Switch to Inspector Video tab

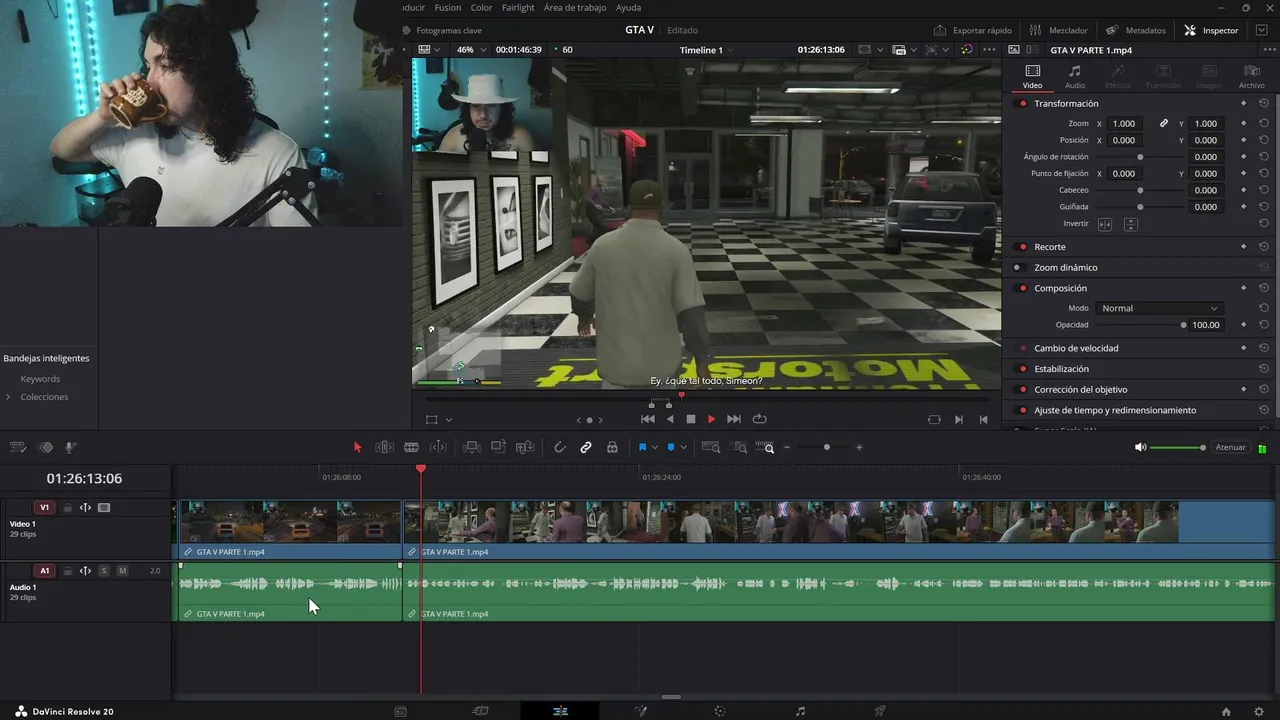point(1033,76)
